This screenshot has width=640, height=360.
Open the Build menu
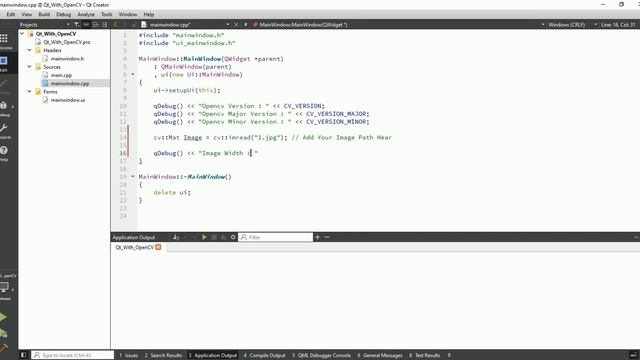point(44,14)
